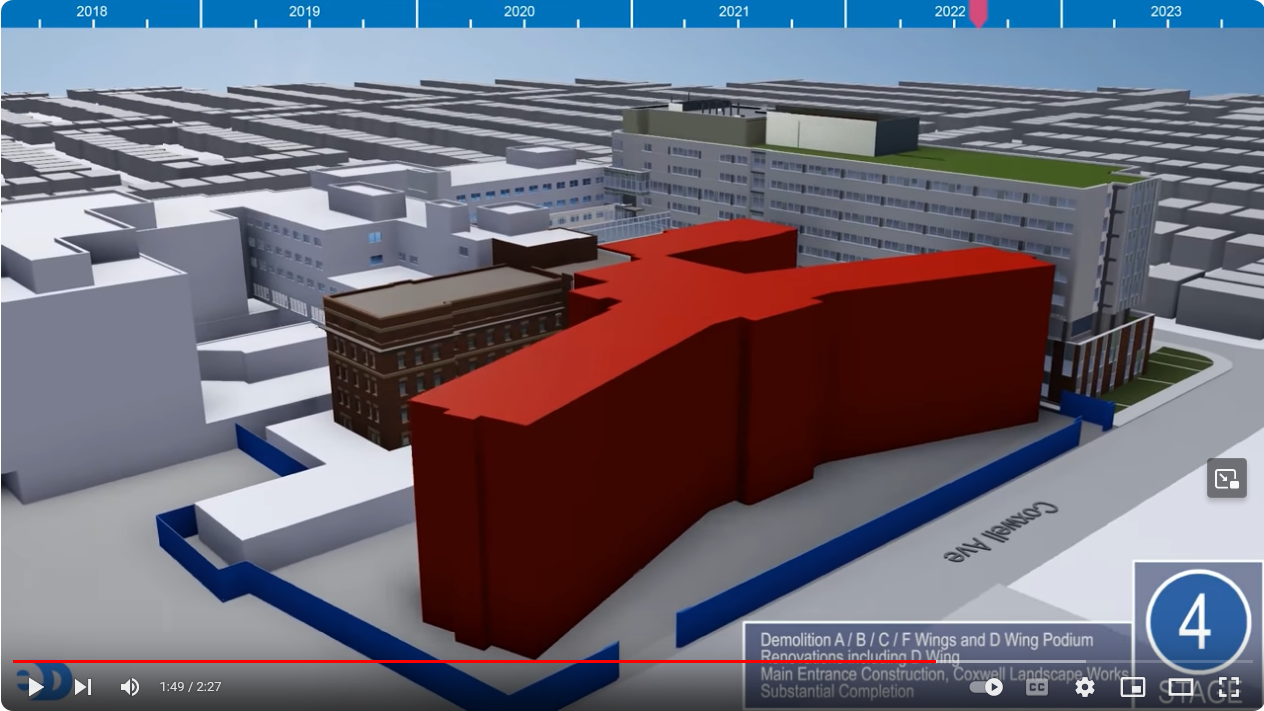Click the 1:49 / 2:27 time display
Viewport: 1264px width, 711px height.
190,687
